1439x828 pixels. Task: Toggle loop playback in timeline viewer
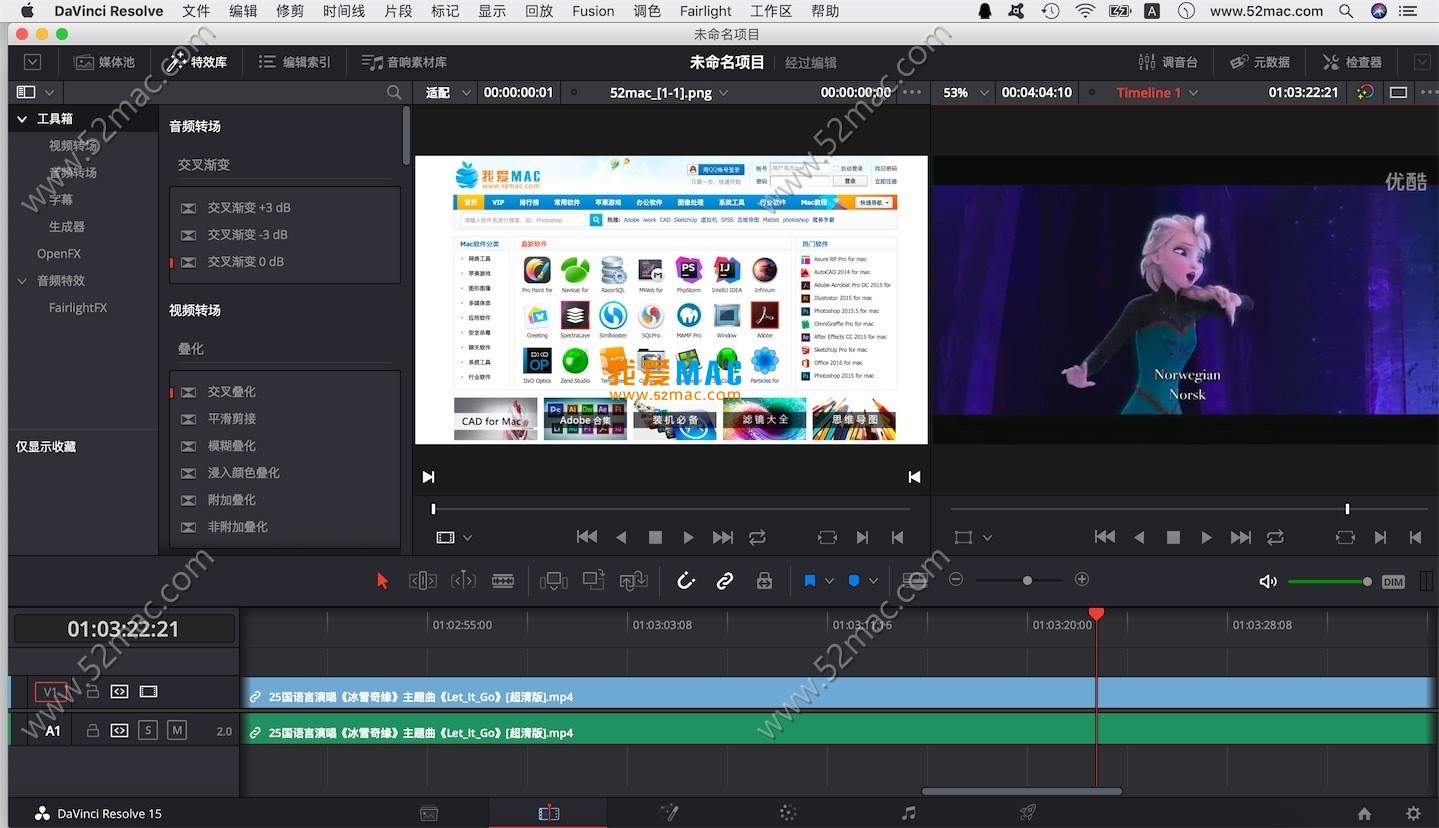(1275, 537)
